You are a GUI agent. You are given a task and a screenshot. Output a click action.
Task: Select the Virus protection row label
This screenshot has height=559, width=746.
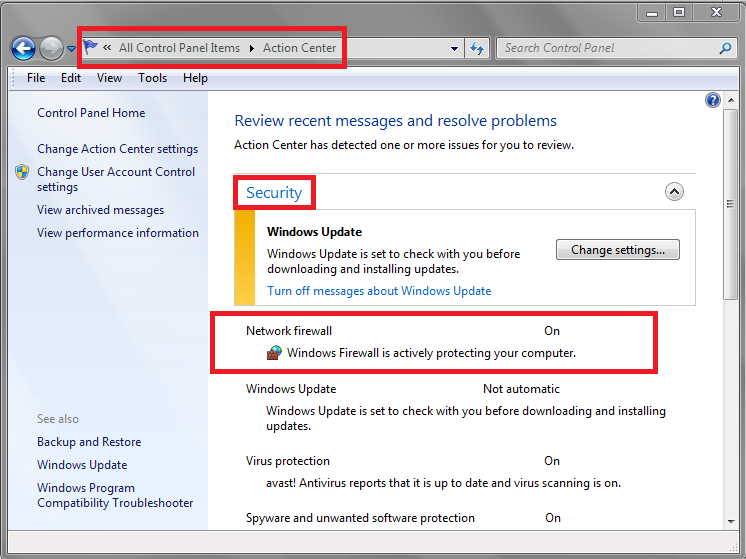tap(288, 461)
